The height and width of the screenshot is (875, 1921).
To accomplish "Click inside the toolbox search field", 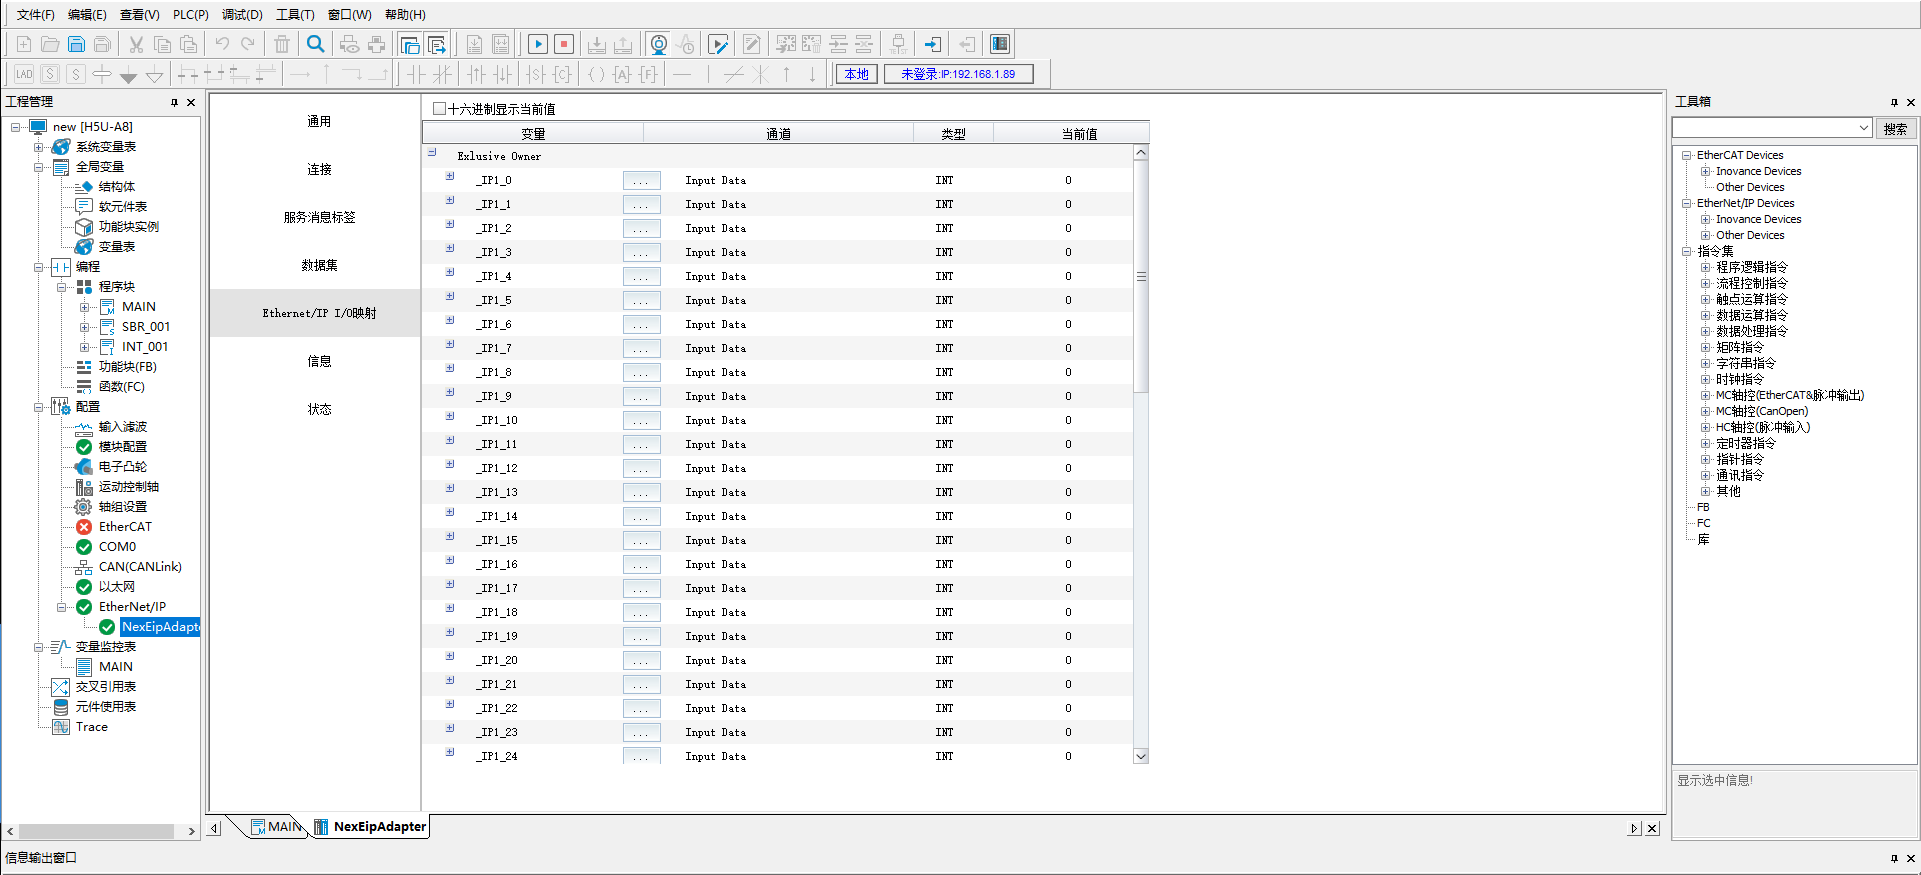I will (1765, 128).
